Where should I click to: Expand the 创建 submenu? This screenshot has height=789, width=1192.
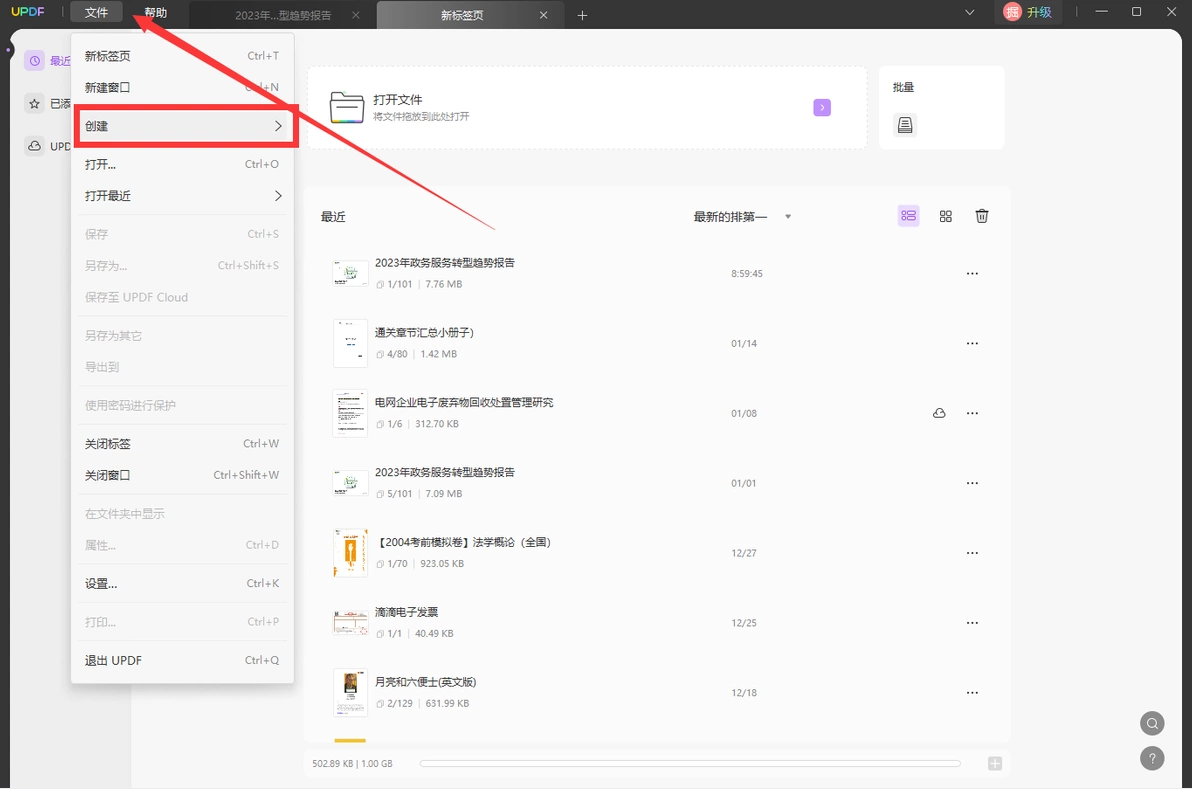182,126
